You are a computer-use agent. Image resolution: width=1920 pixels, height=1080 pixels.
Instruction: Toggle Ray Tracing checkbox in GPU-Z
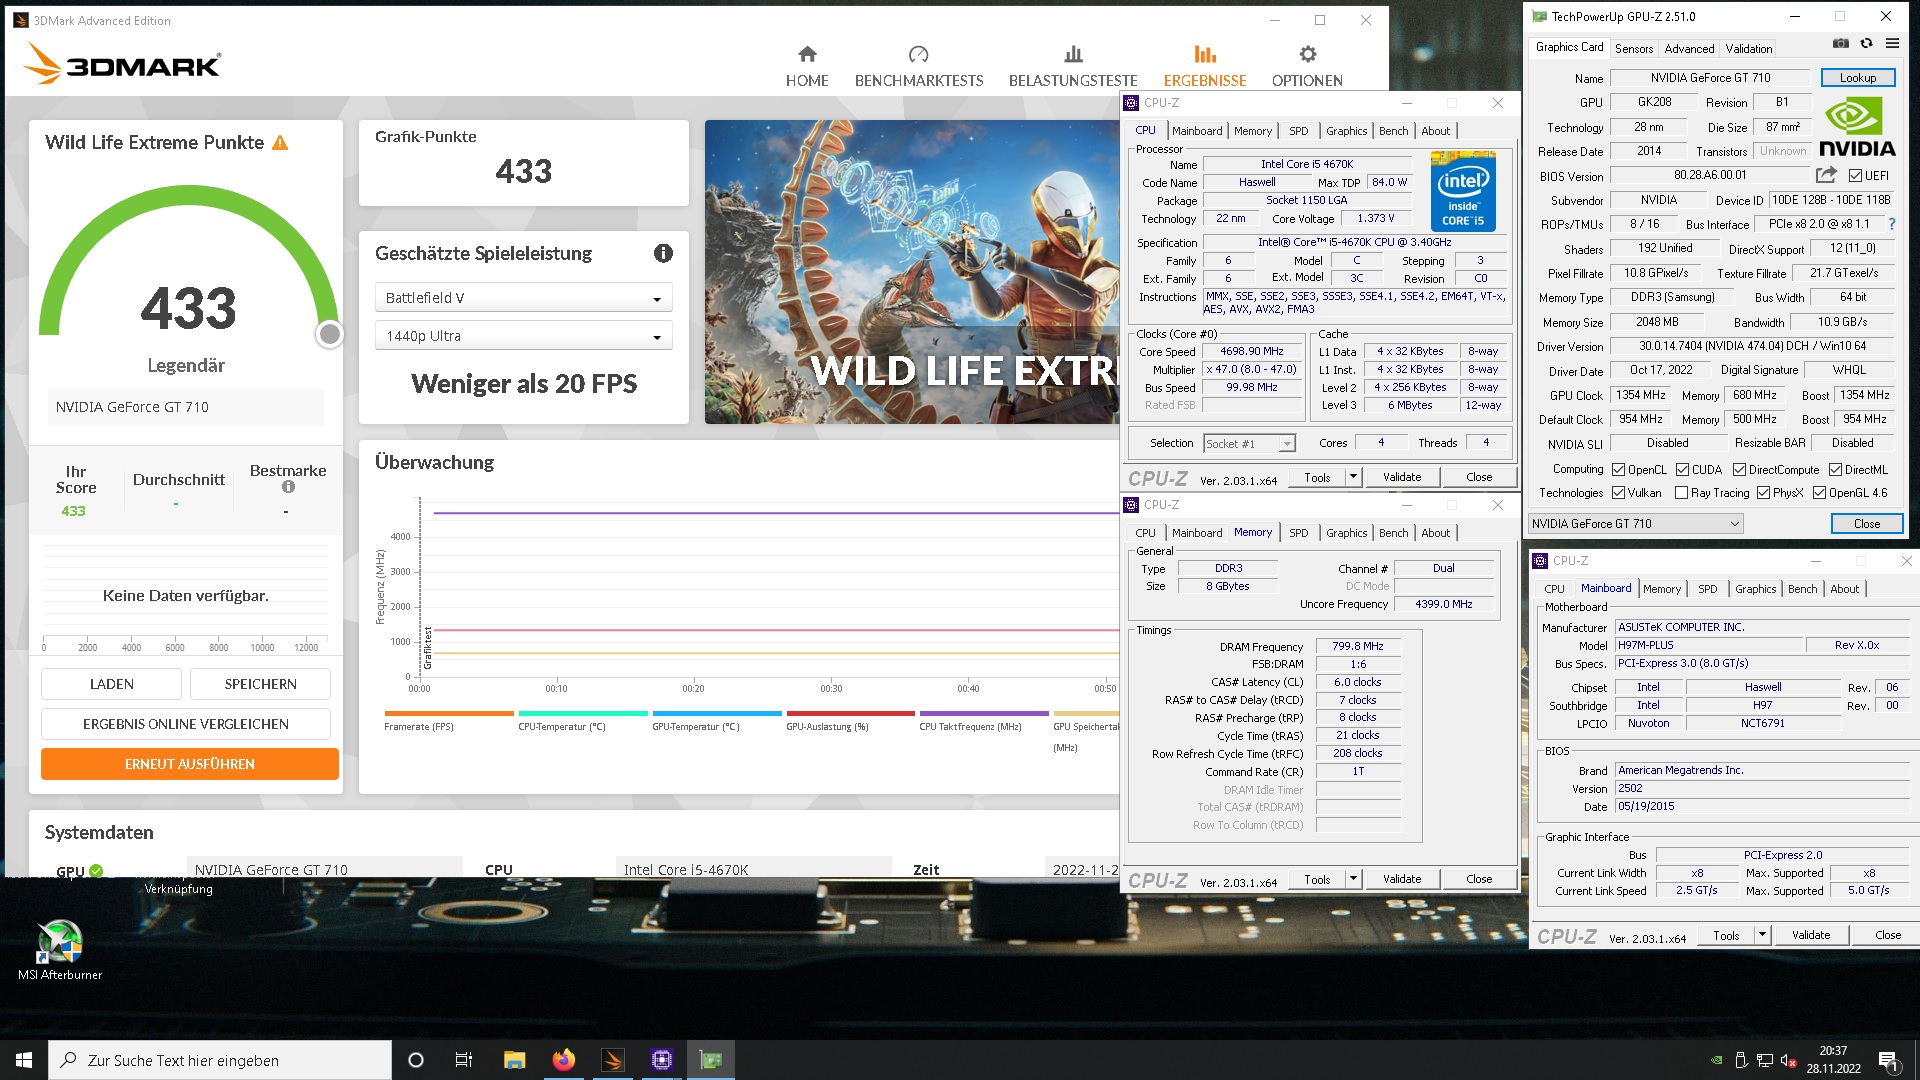(x=1681, y=493)
